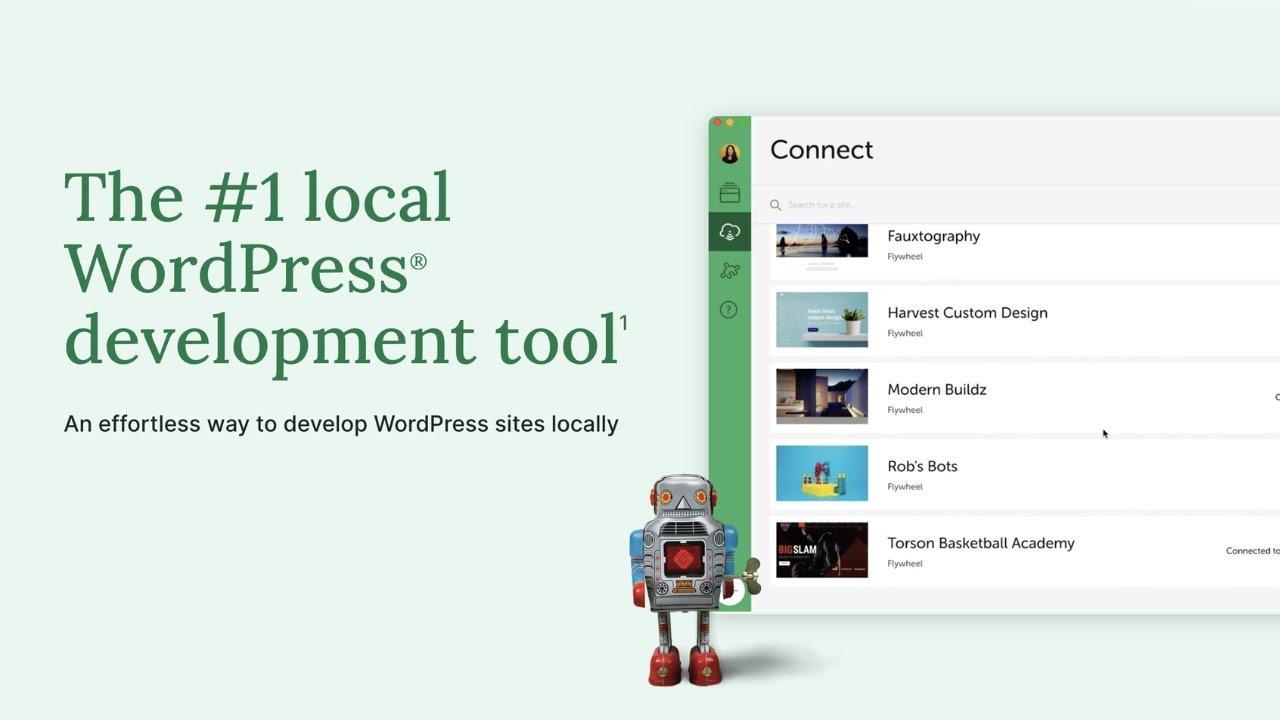Screen dimensions: 1280x720
Task: Select the Modern Buildz site name
Action: 937,390
